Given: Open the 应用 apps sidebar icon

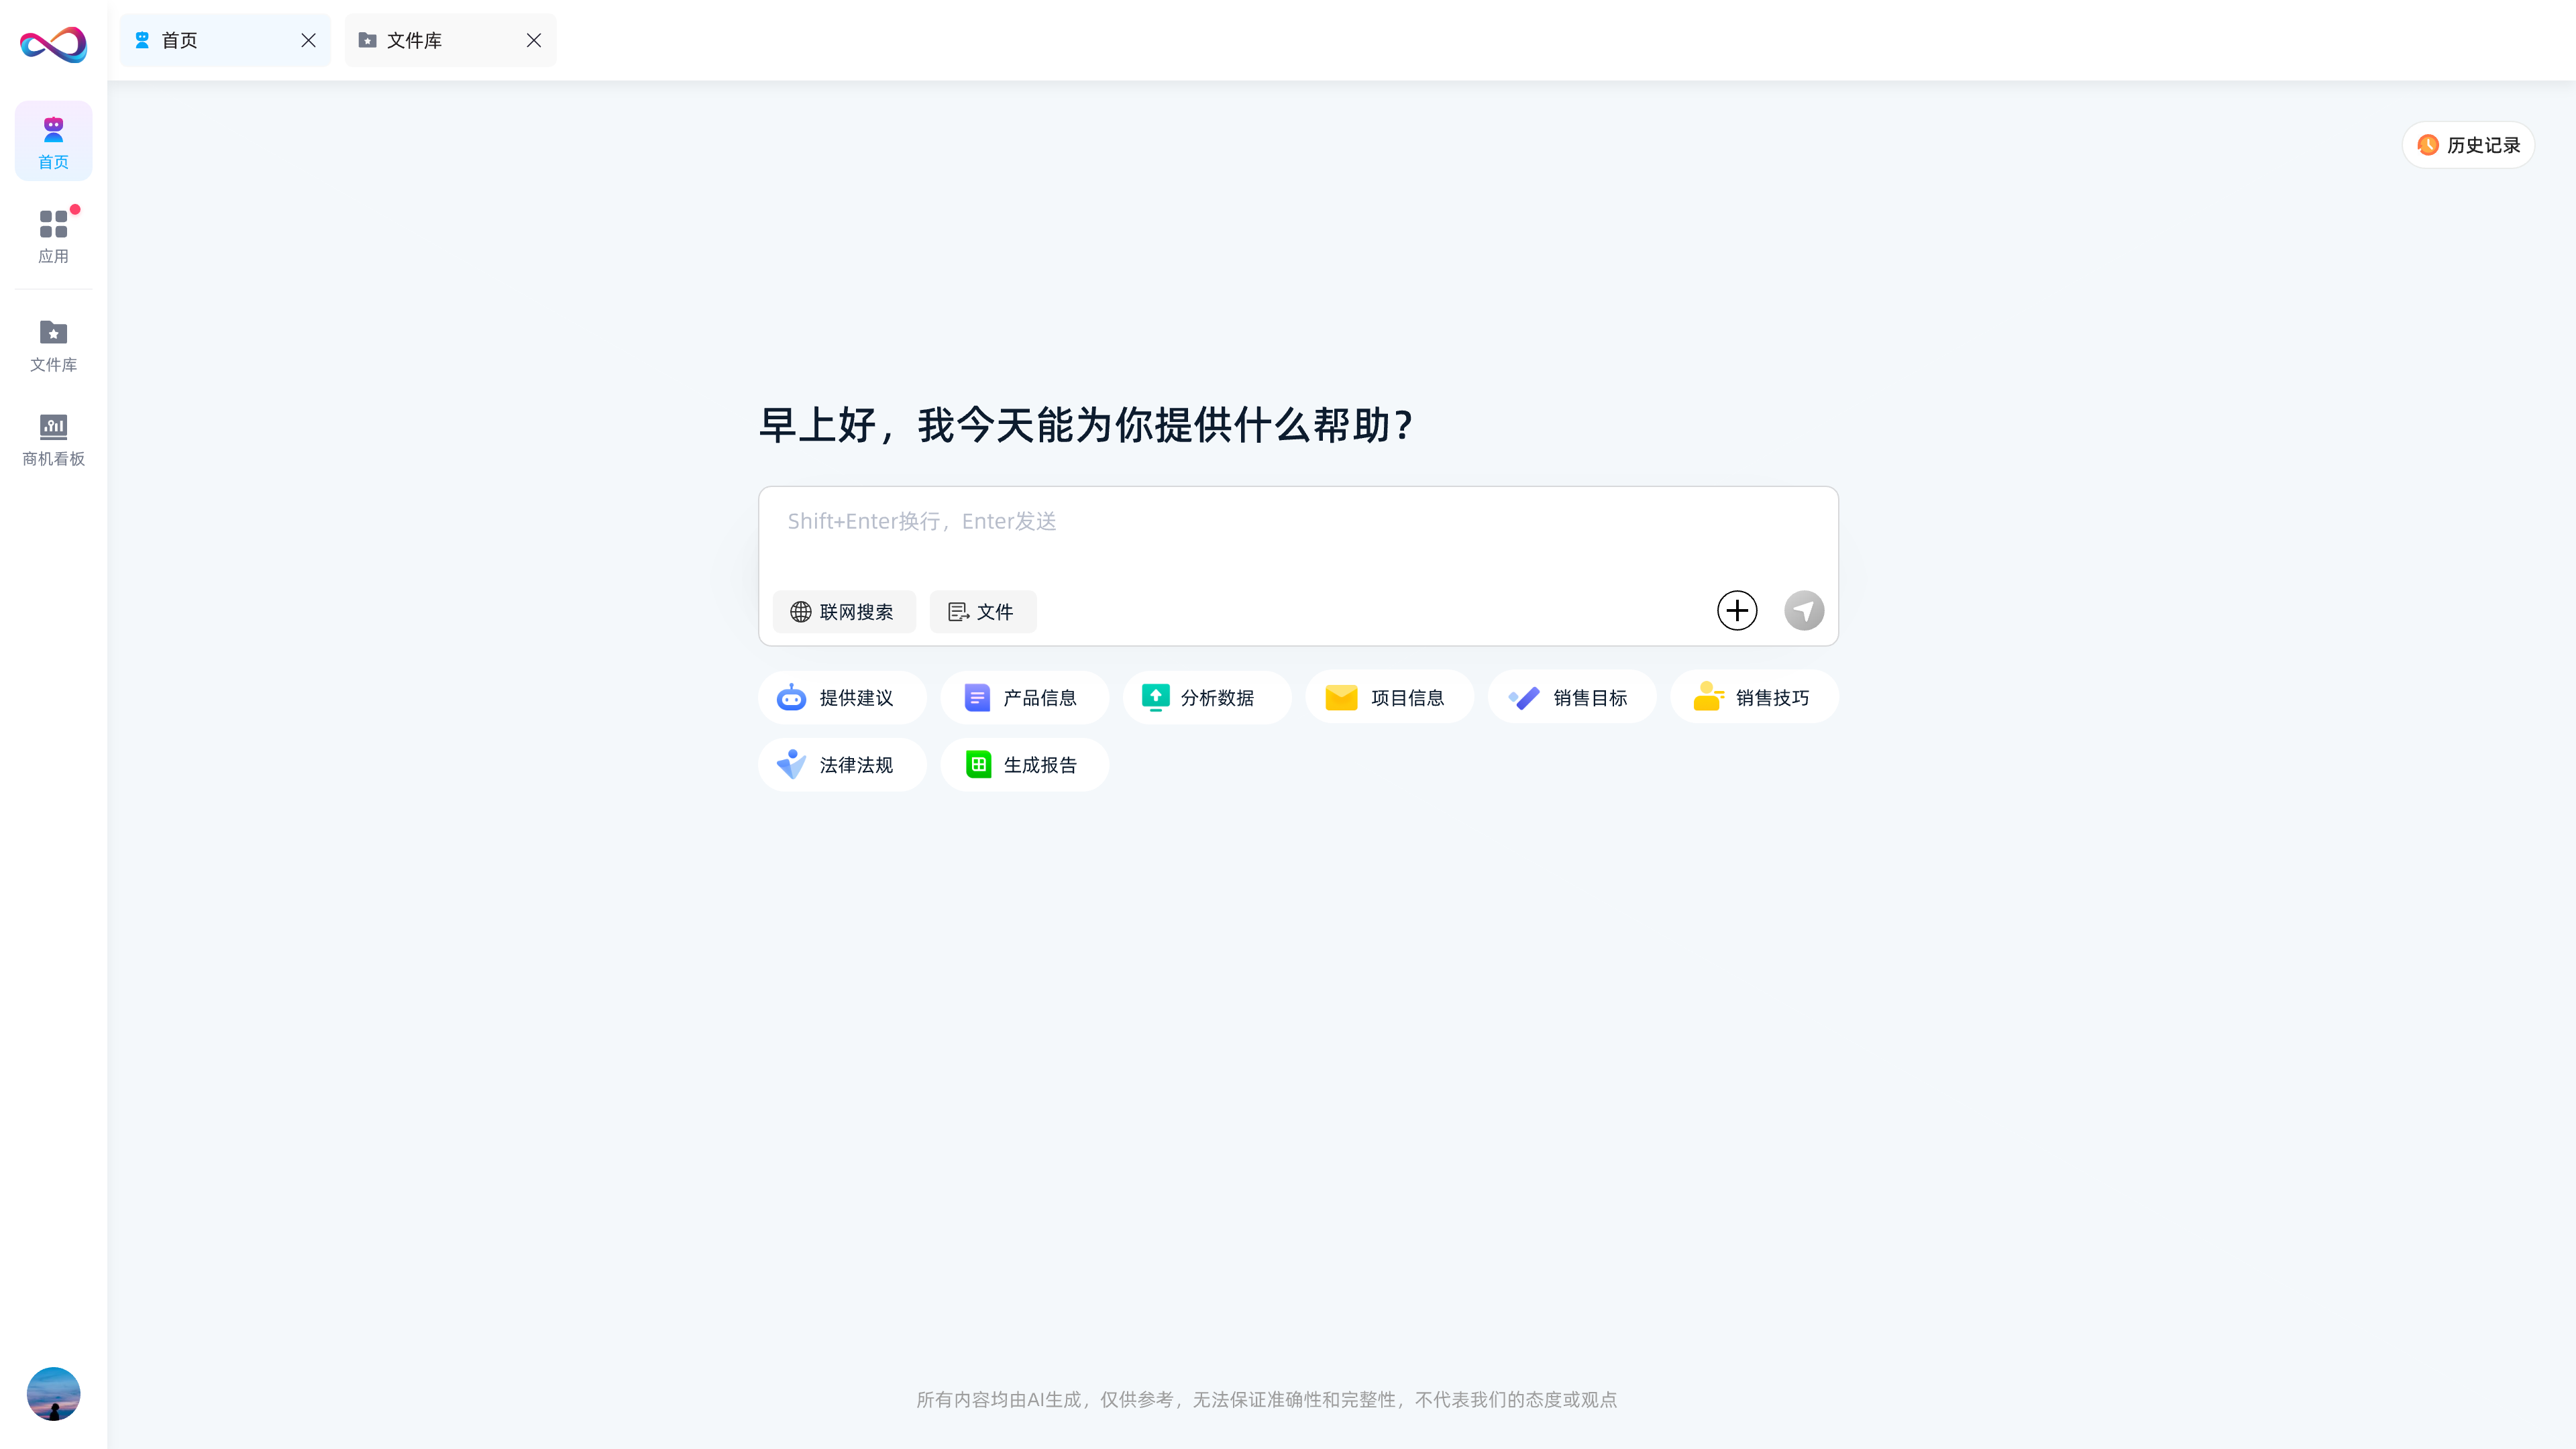Looking at the screenshot, I should coord(53,235).
